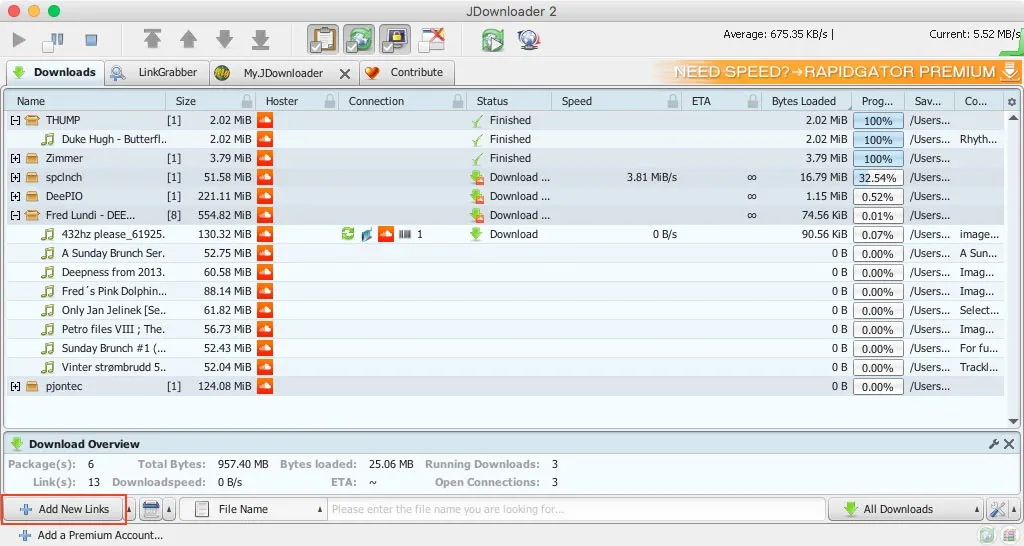
Task: Click Add New Links button
Action: coord(63,509)
